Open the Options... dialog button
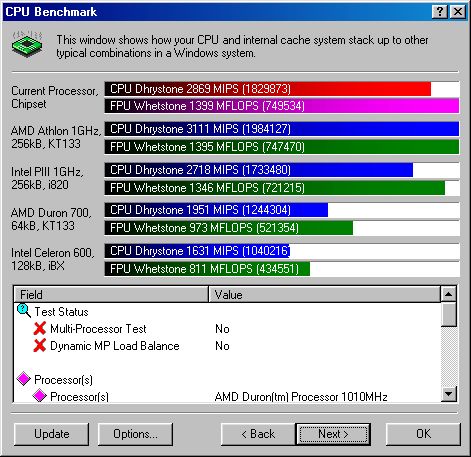 [135, 434]
